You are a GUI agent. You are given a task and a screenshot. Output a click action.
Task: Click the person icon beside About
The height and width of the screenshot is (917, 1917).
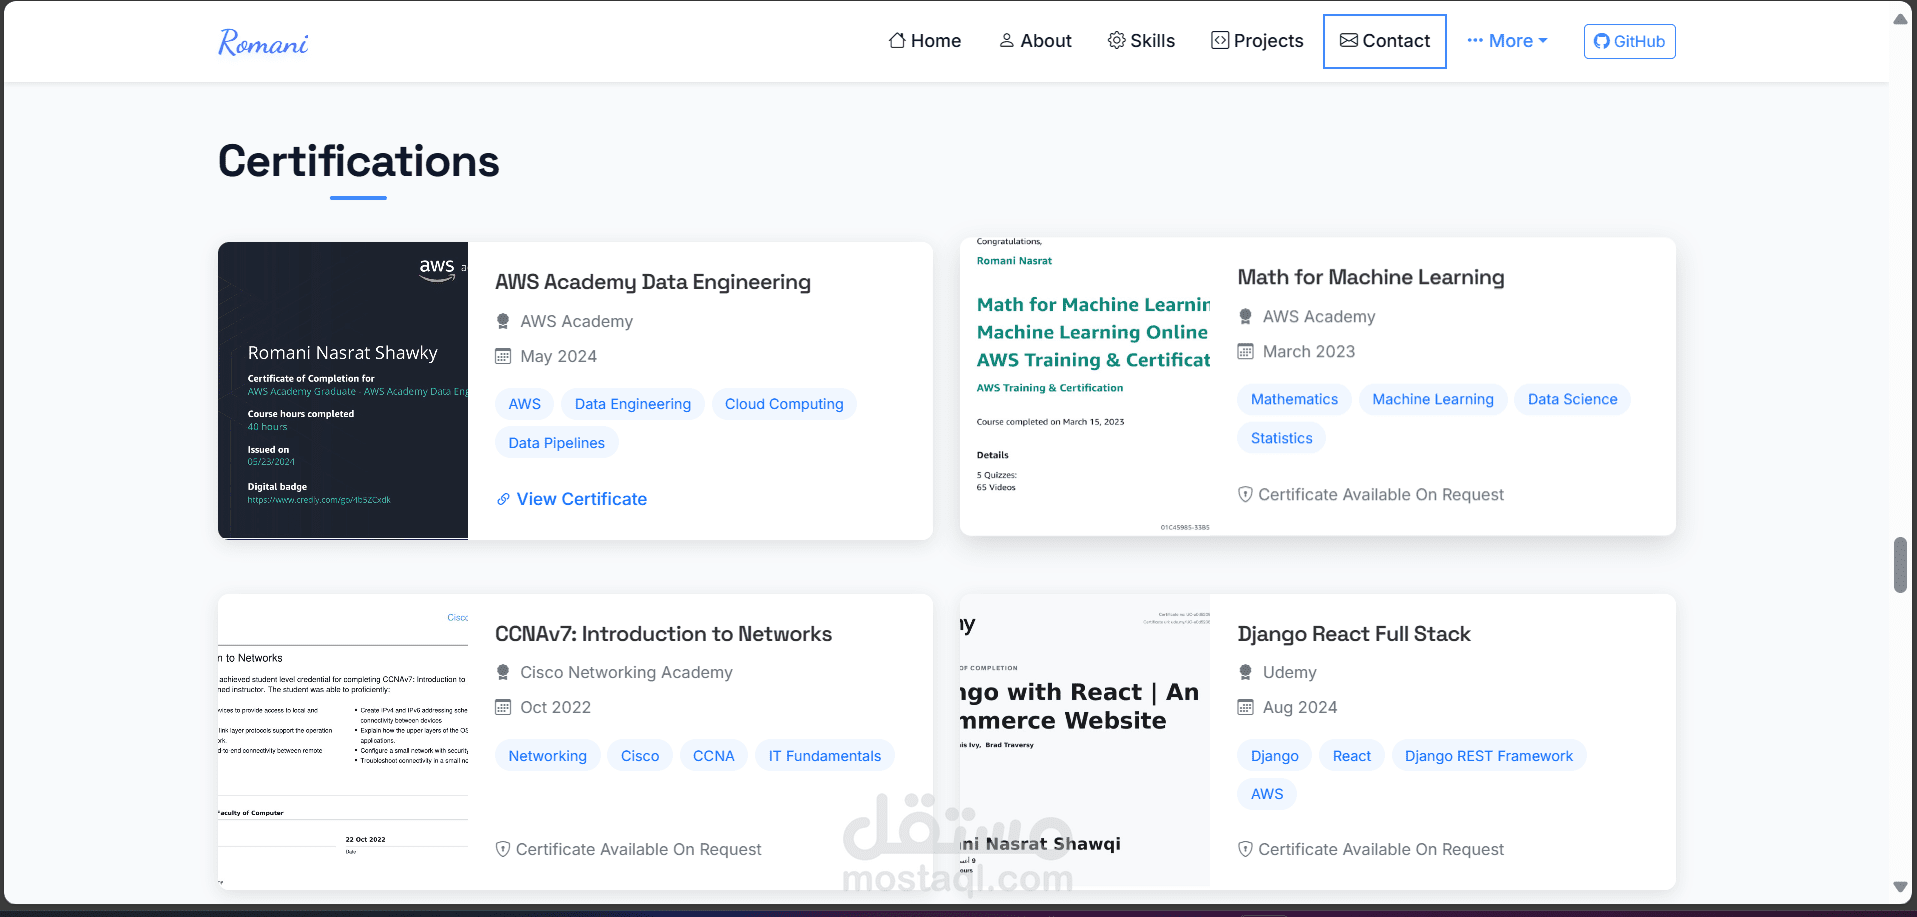[x=1007, y=40]
